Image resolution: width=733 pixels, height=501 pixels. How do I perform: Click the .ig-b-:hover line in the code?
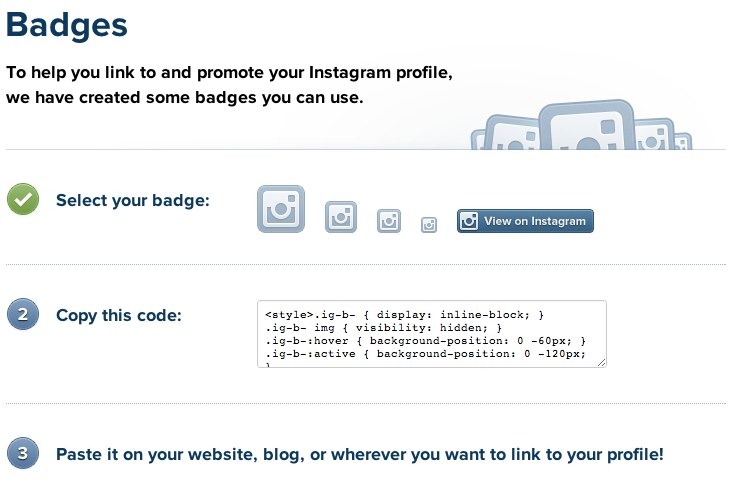tap(425, 341)
